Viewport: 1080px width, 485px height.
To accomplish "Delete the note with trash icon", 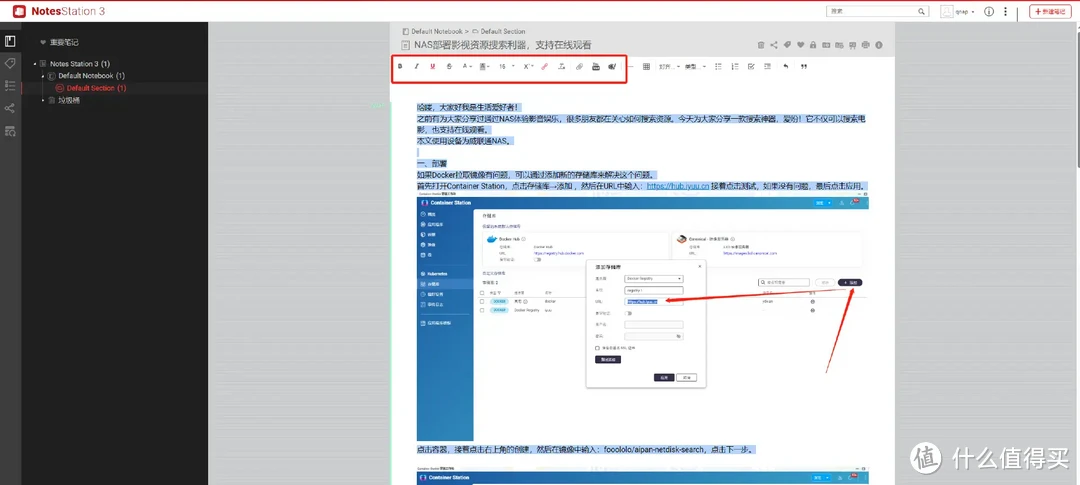I will [761, 45].
